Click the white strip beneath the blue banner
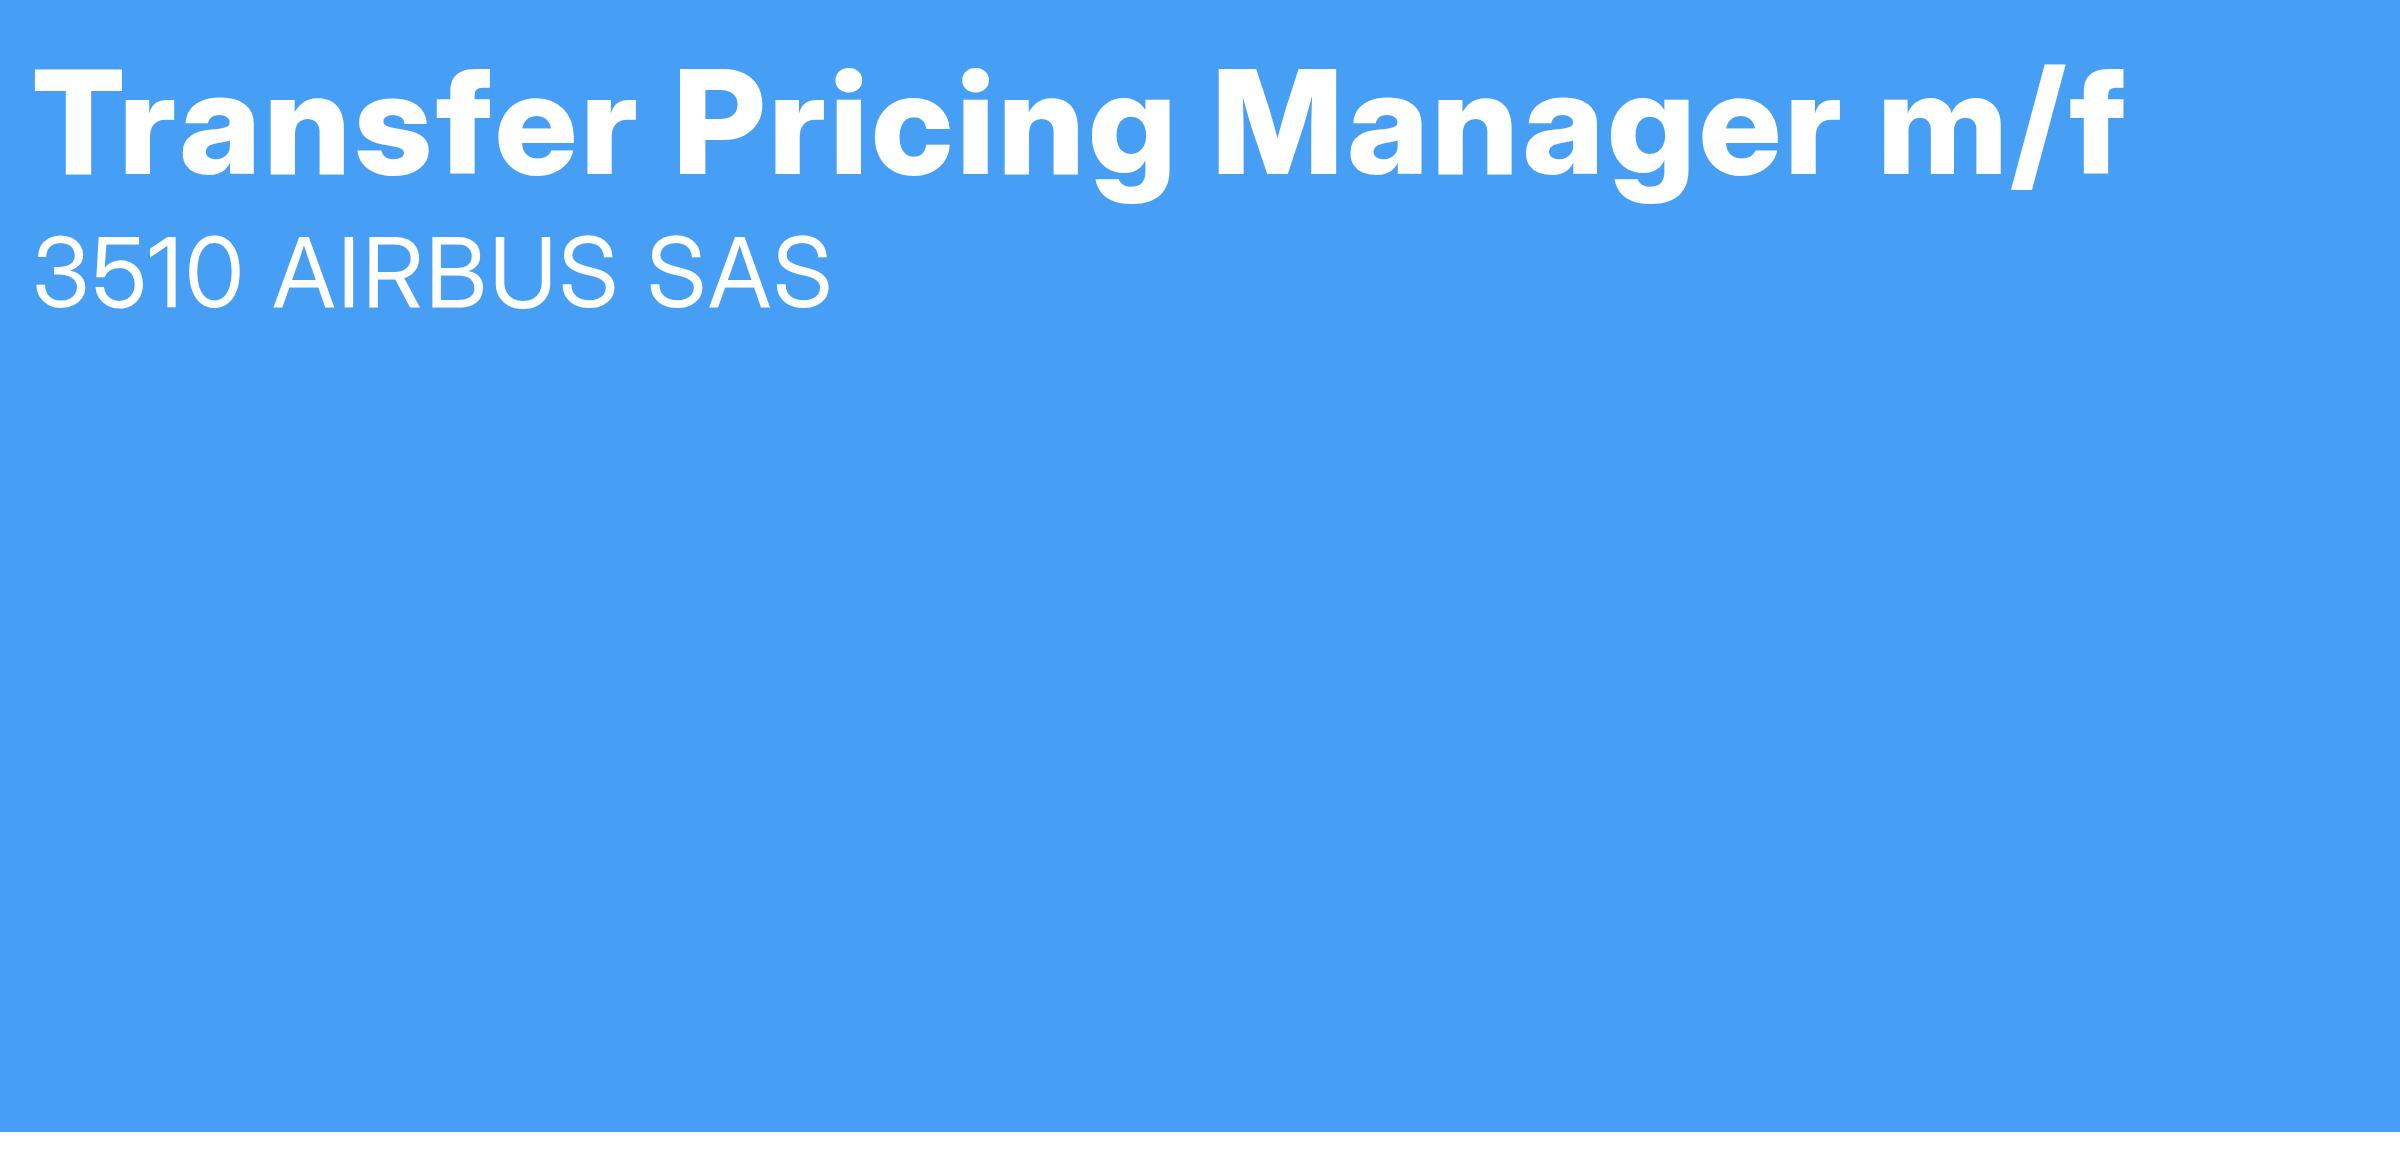This screenshot has height=1173, width=2400. pyautogui.click(x=1200, y=1152)
